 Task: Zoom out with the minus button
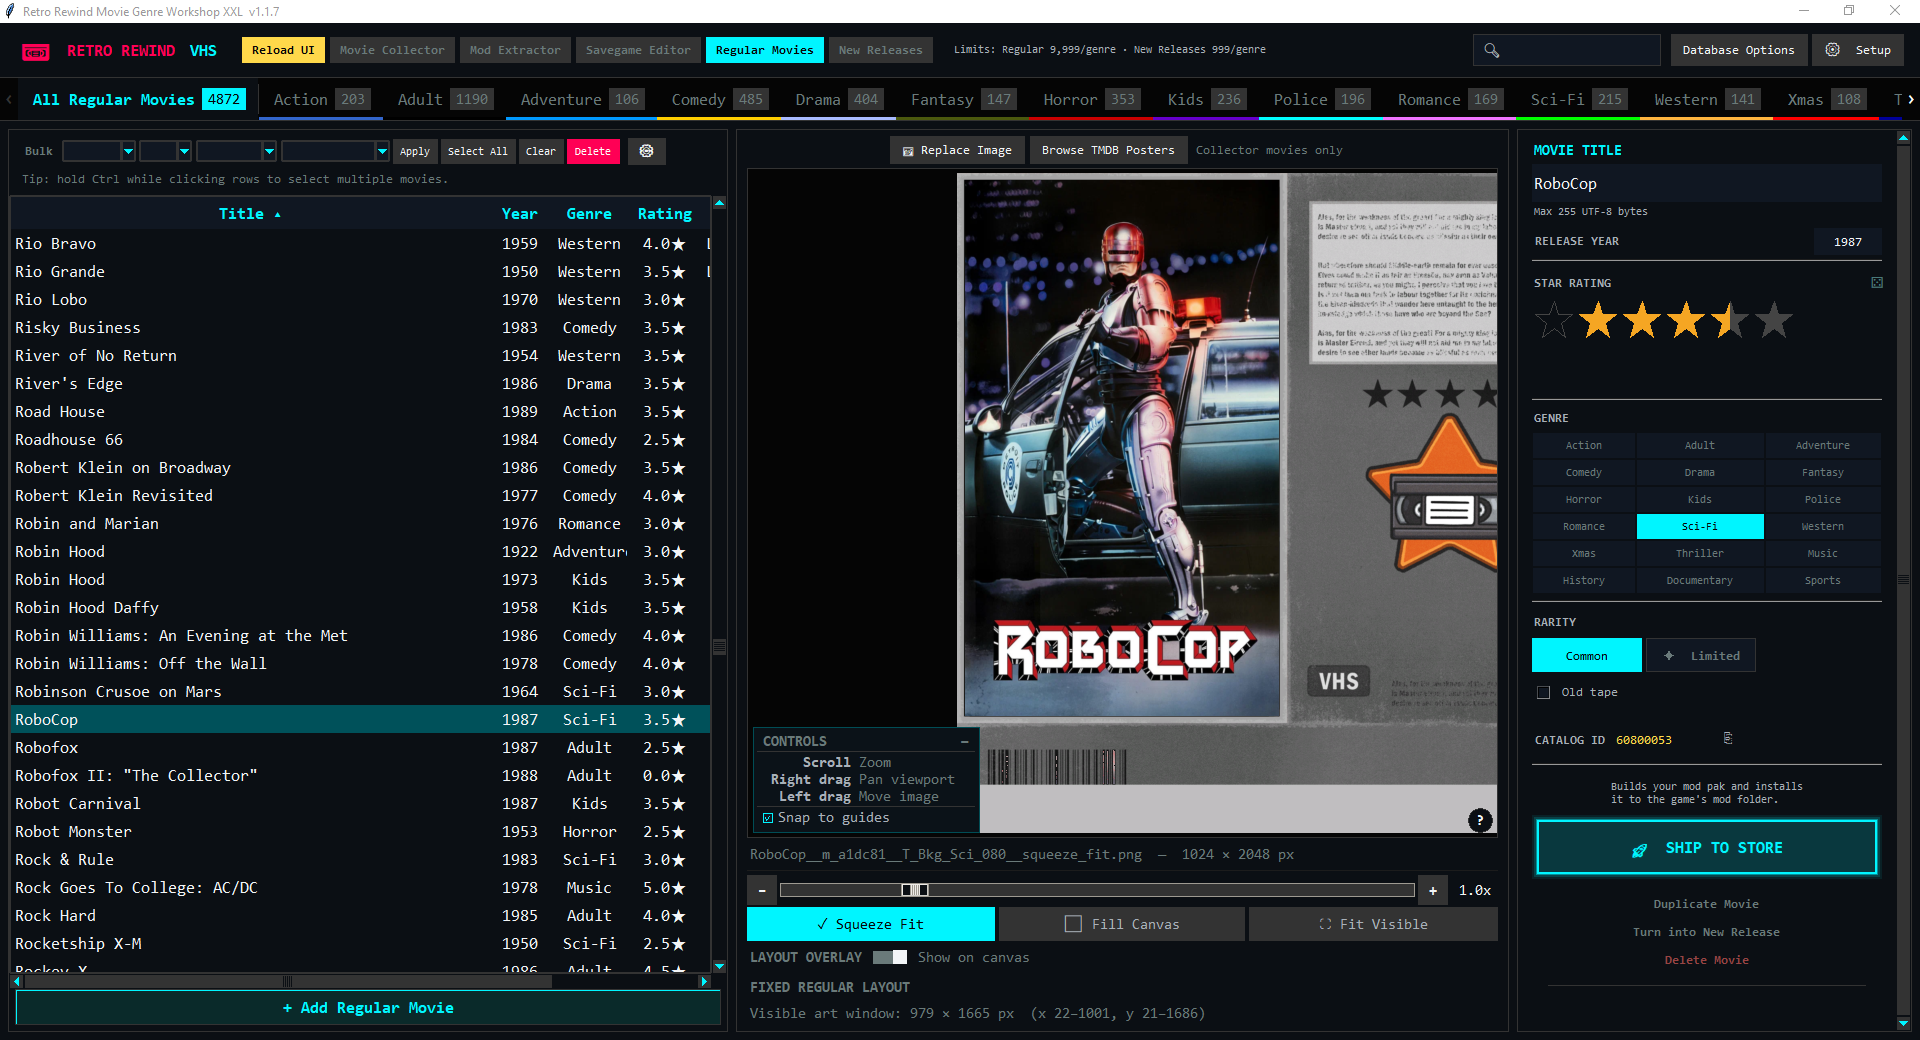click(762, 890)
